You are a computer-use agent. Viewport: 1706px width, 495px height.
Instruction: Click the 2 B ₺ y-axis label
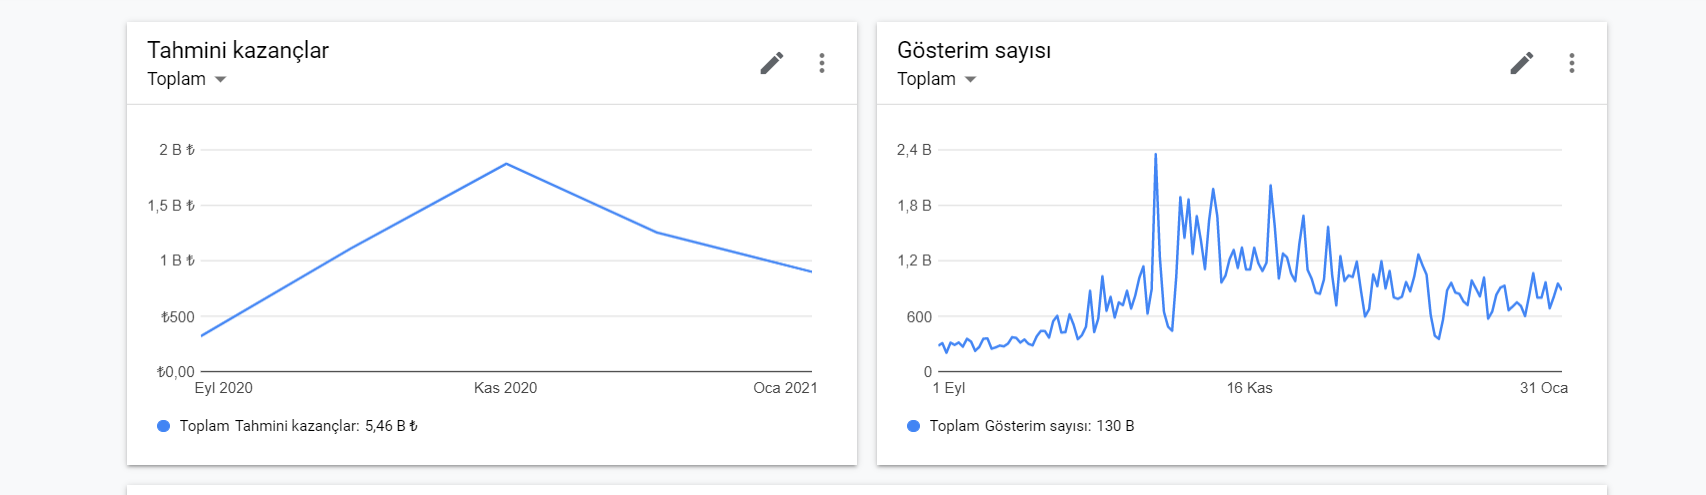point(177,150)
